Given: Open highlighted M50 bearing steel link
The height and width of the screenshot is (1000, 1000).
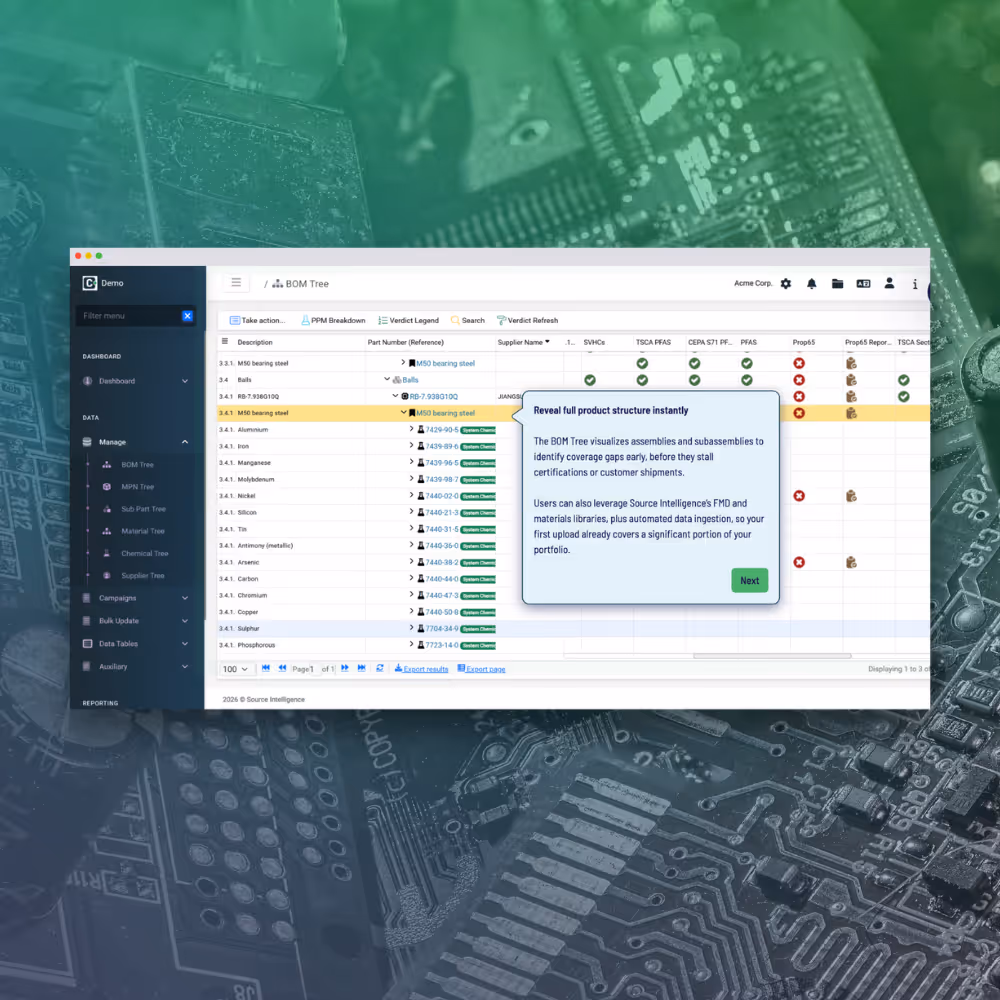Looking at the screenshot, I should click(x=445, y=413).
